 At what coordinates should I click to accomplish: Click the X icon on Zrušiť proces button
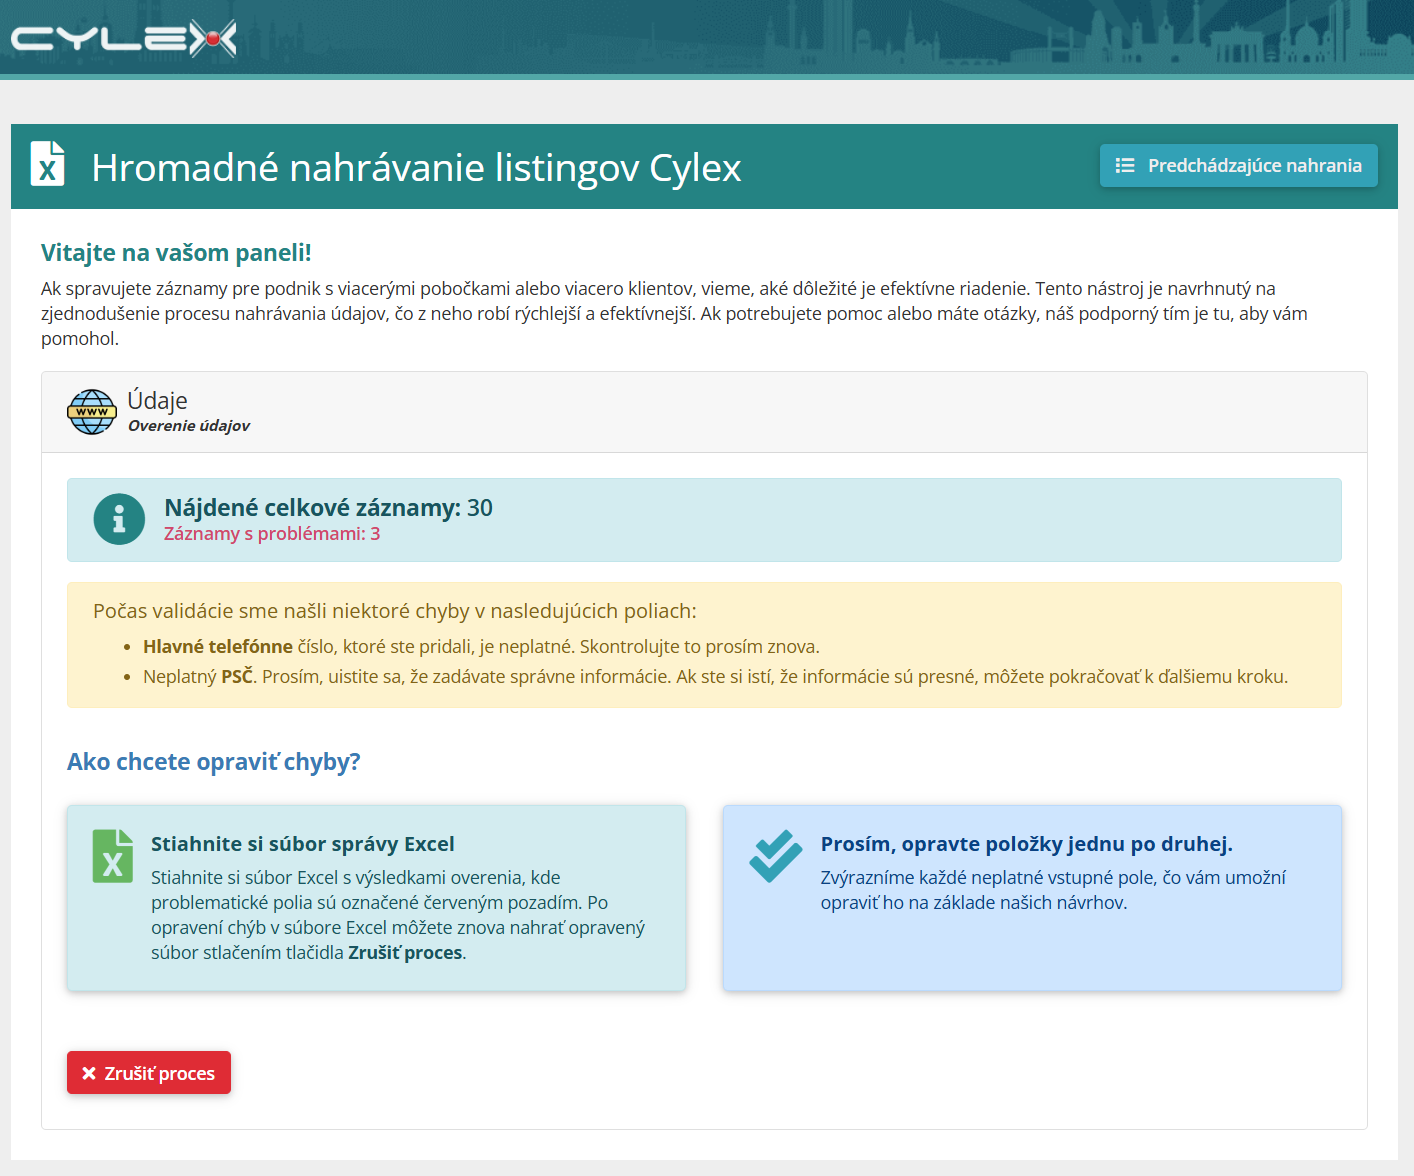click(89, 1073)
